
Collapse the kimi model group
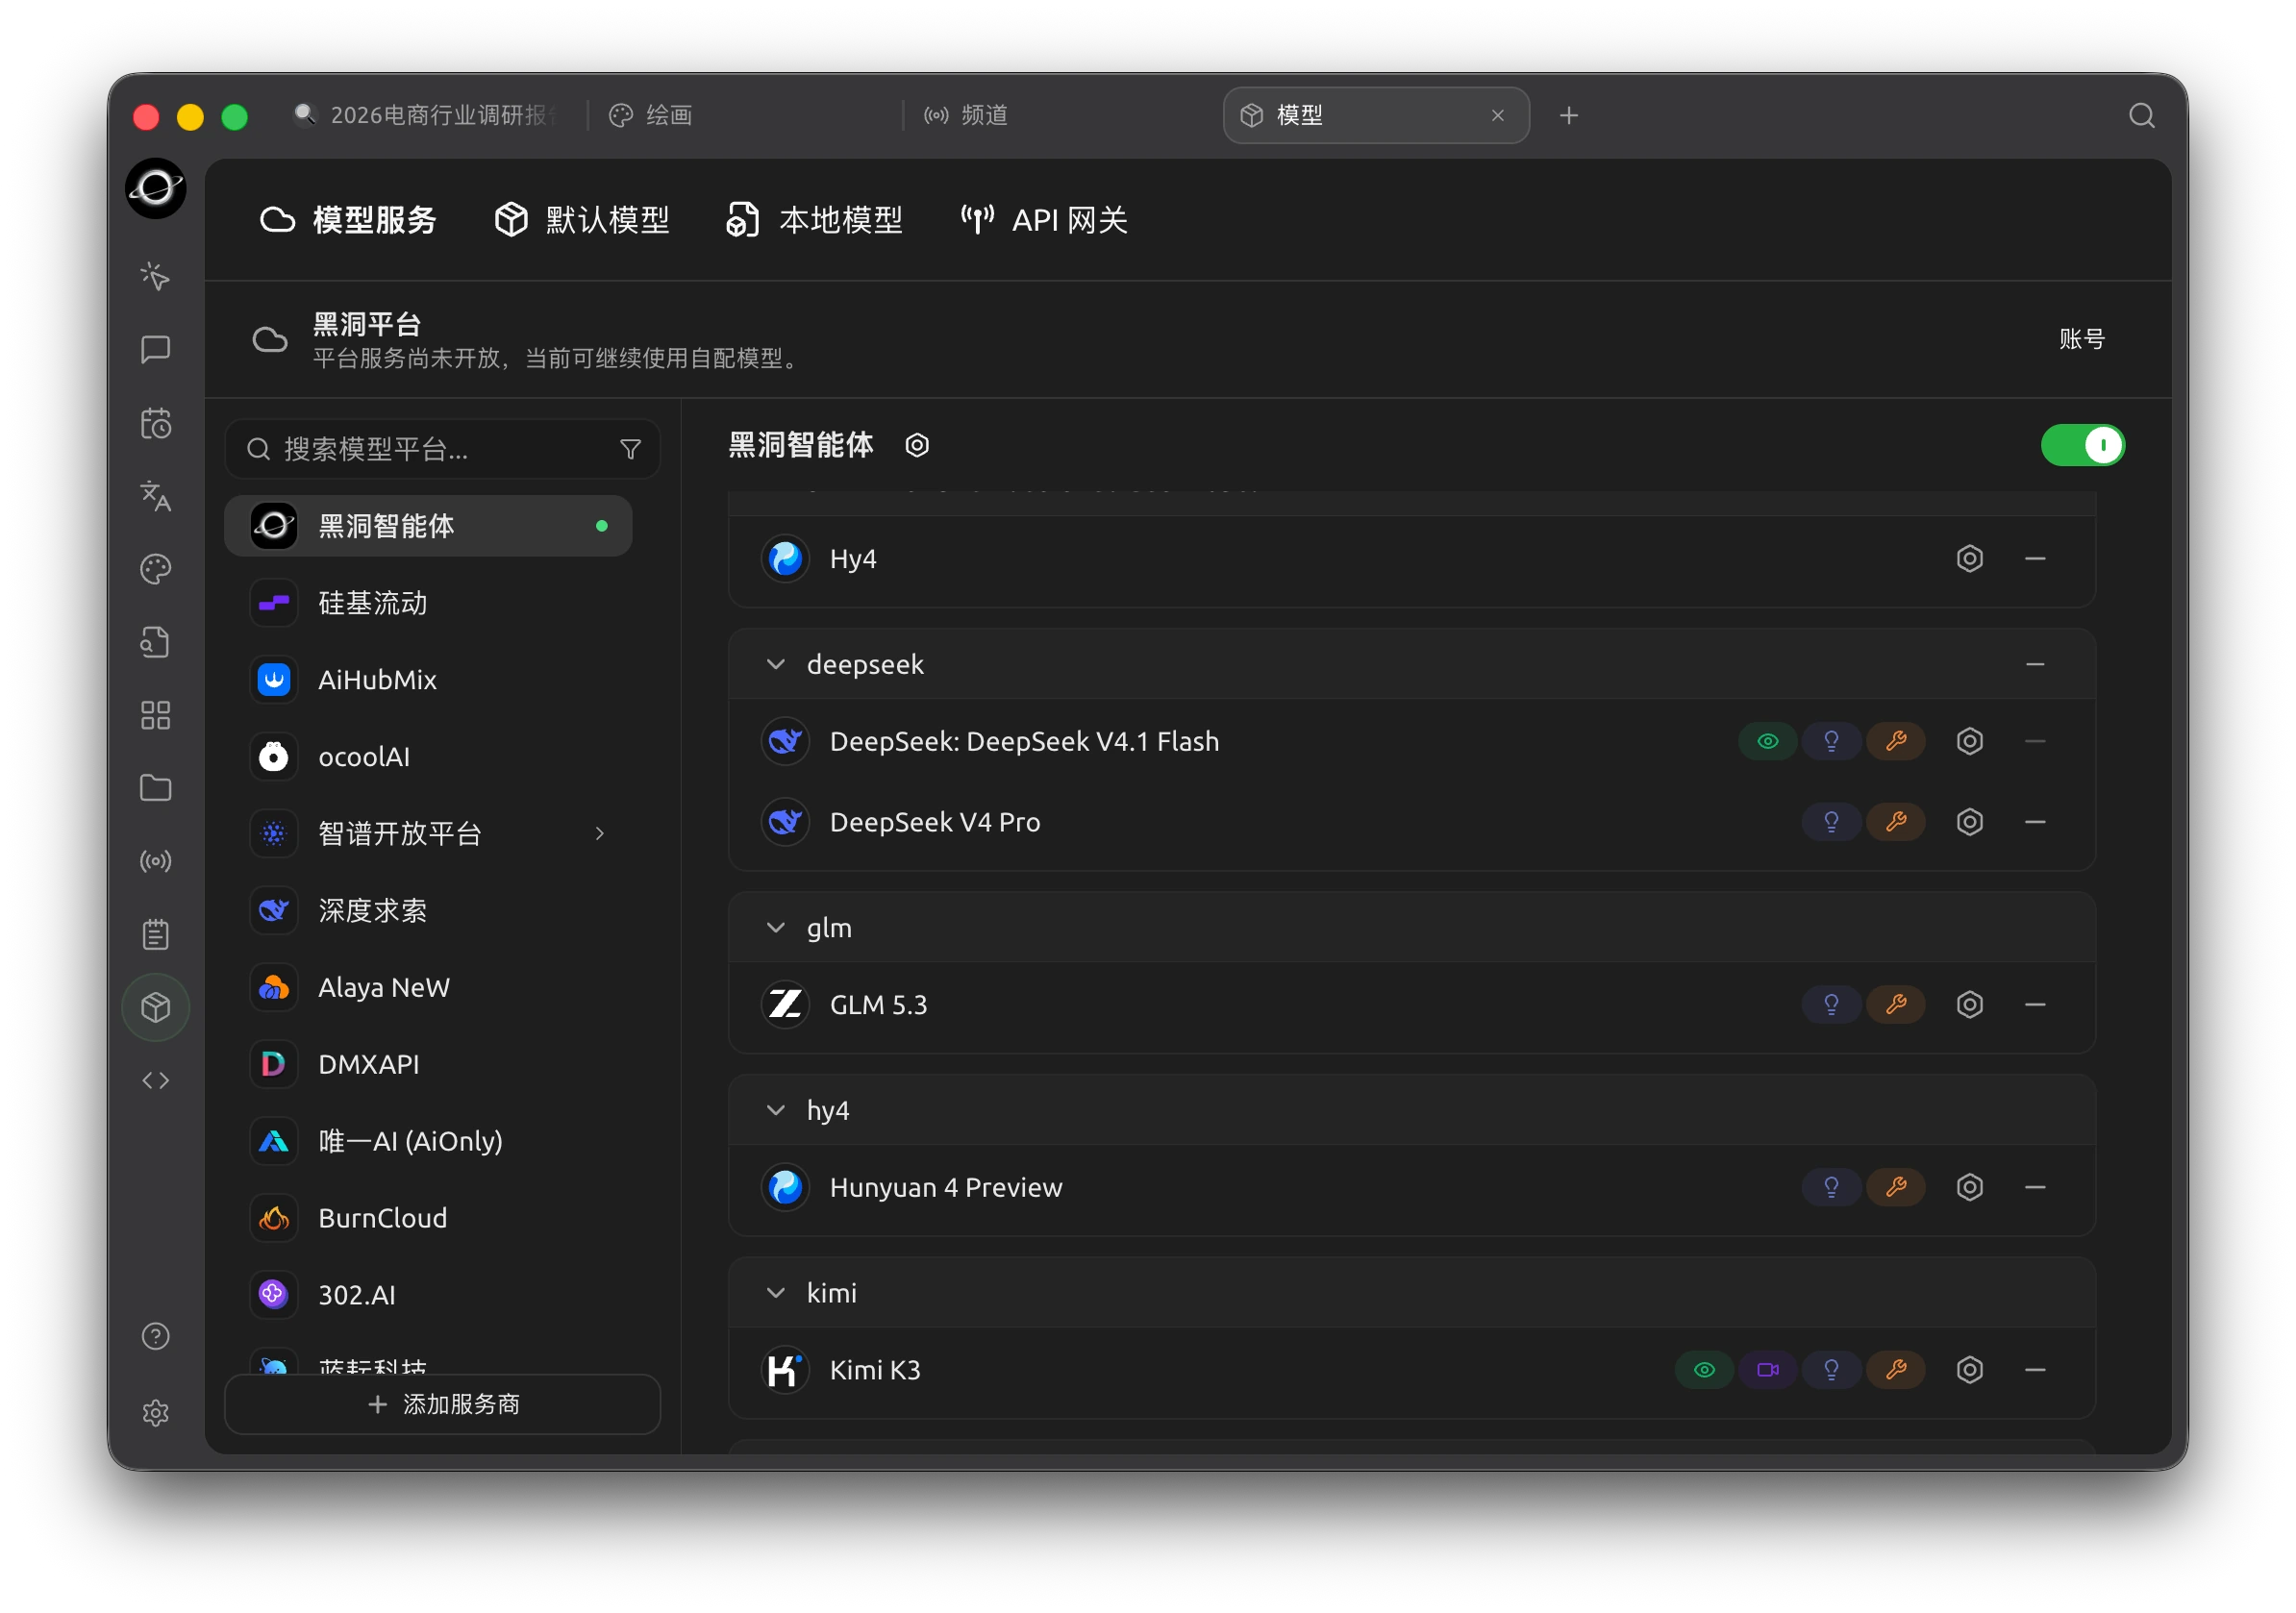tap(775, 1292)
